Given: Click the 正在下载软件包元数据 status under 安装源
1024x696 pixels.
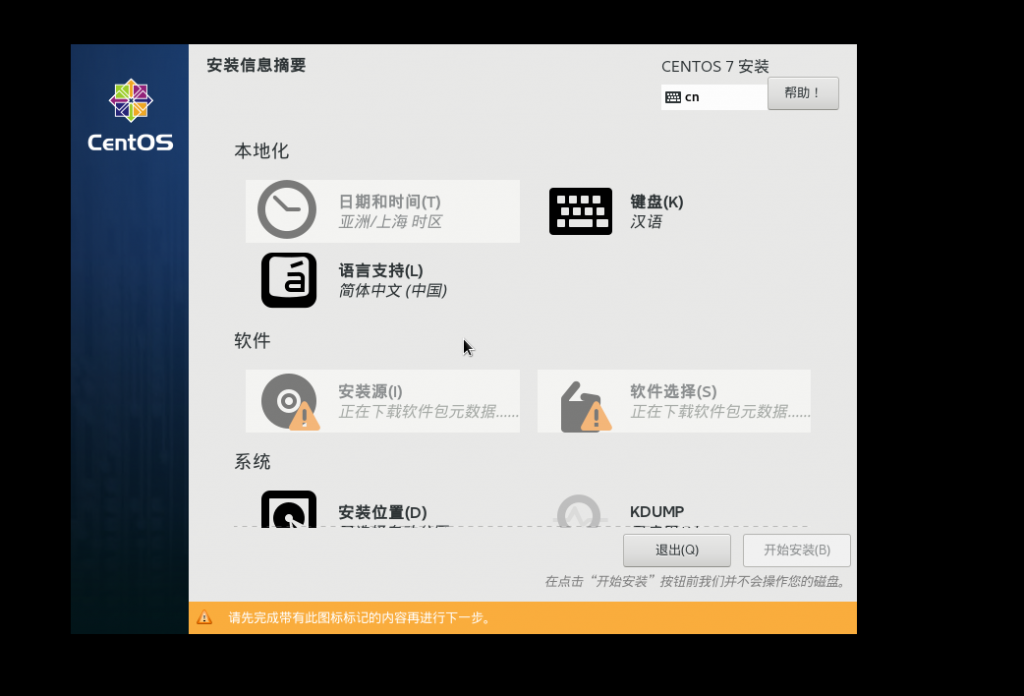Looking at the screenshot, I should click(x=428, y=411).
